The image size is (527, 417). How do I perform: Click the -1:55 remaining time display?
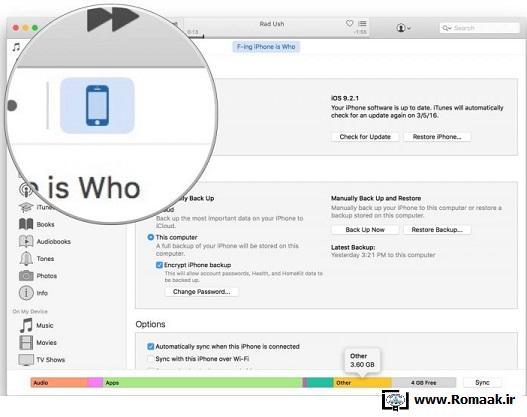tap(360, 32)
